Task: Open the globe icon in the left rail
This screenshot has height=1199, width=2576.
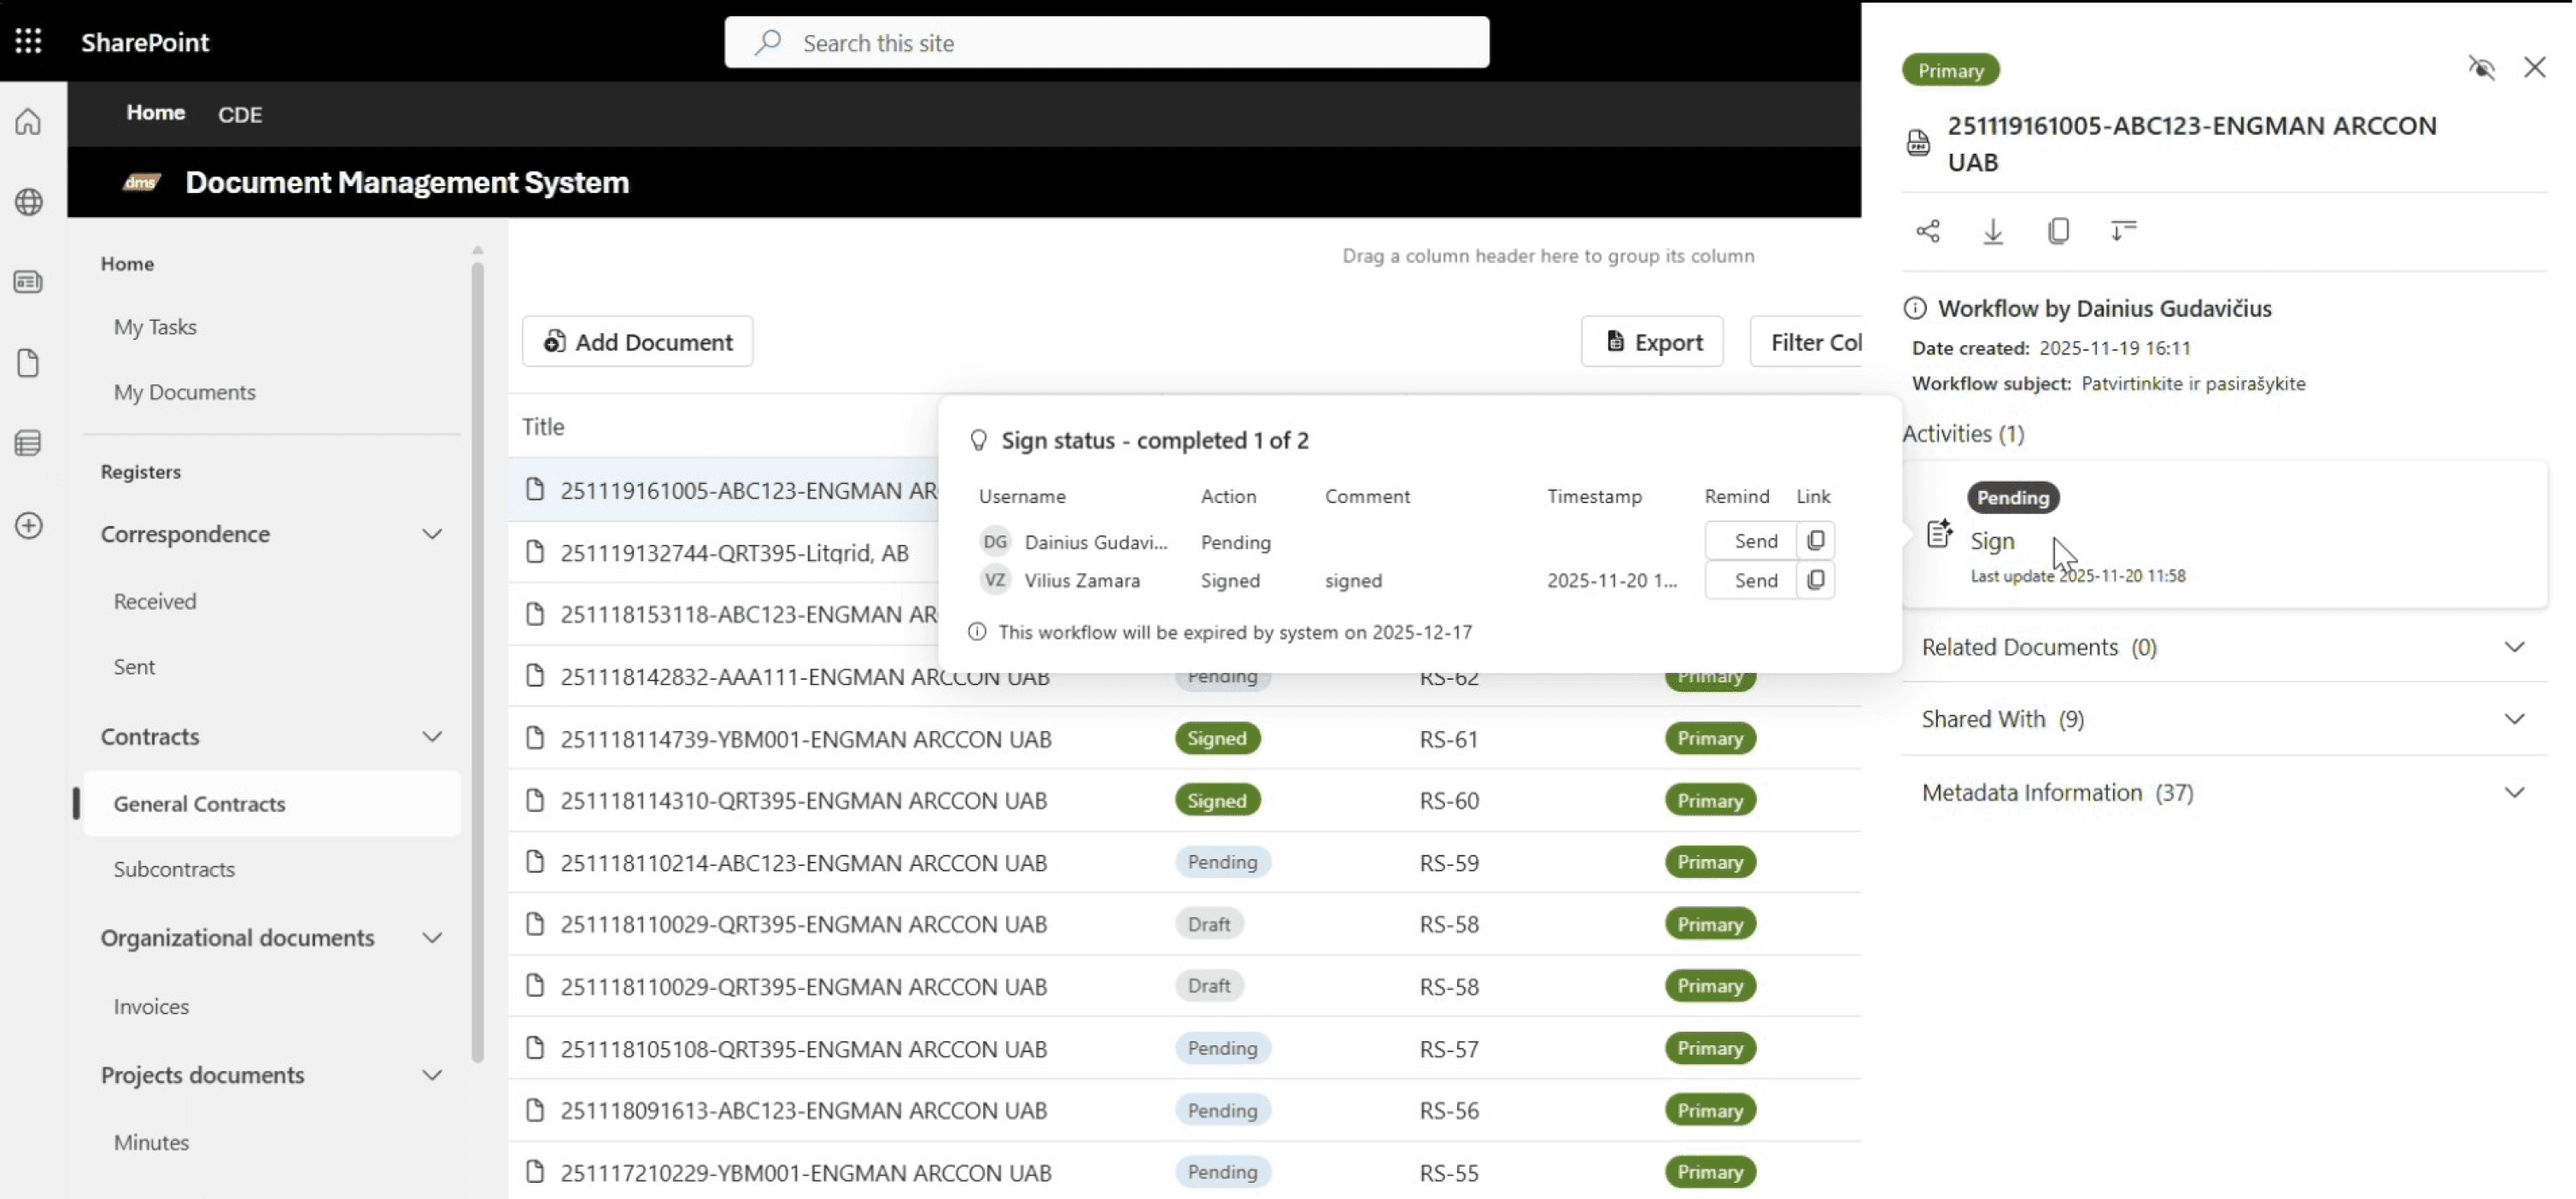Action: point(28,201)
